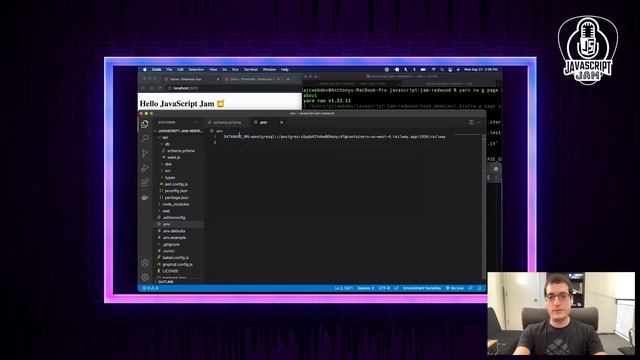Open LICENSE in the file tree
The height and width of the screenshot is (360, 640).
pyautogui.click(x=170, y=271)
